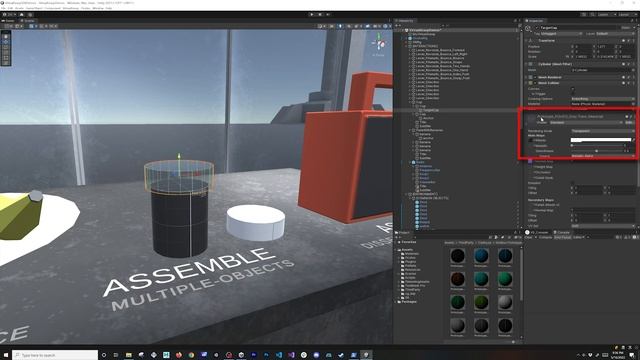This screenshot has height=360, width=640.
Task: Toggle Error Pause in the Console
Action: [x=562, y=237]
